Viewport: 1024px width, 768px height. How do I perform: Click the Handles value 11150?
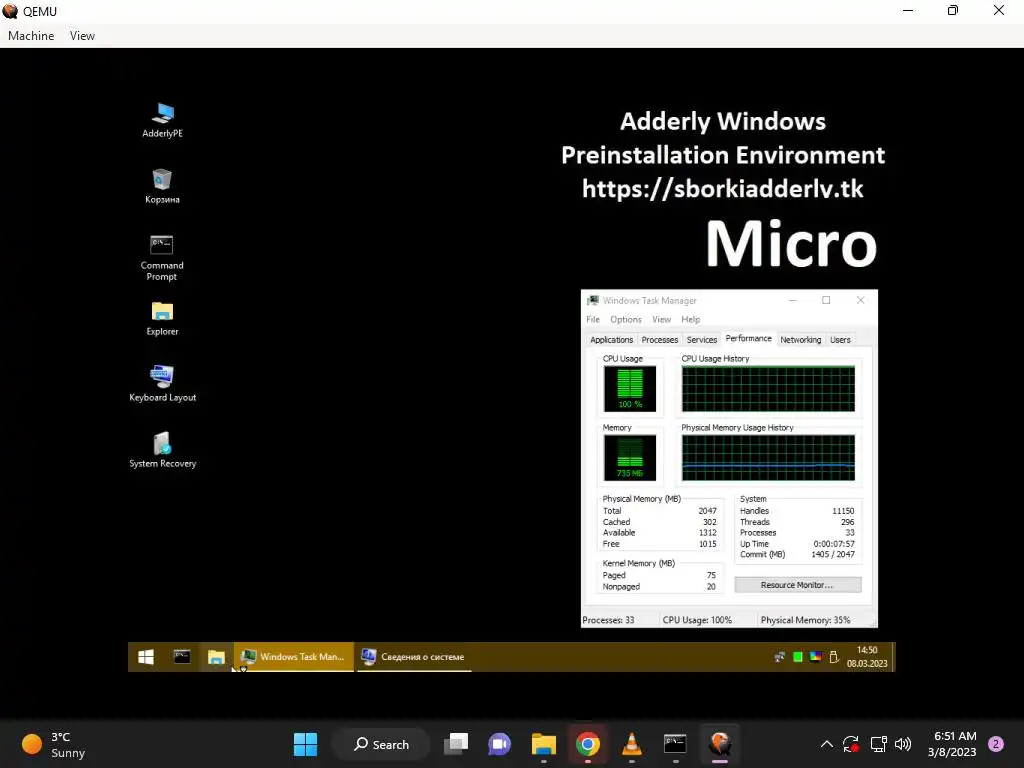click(843, 511)
